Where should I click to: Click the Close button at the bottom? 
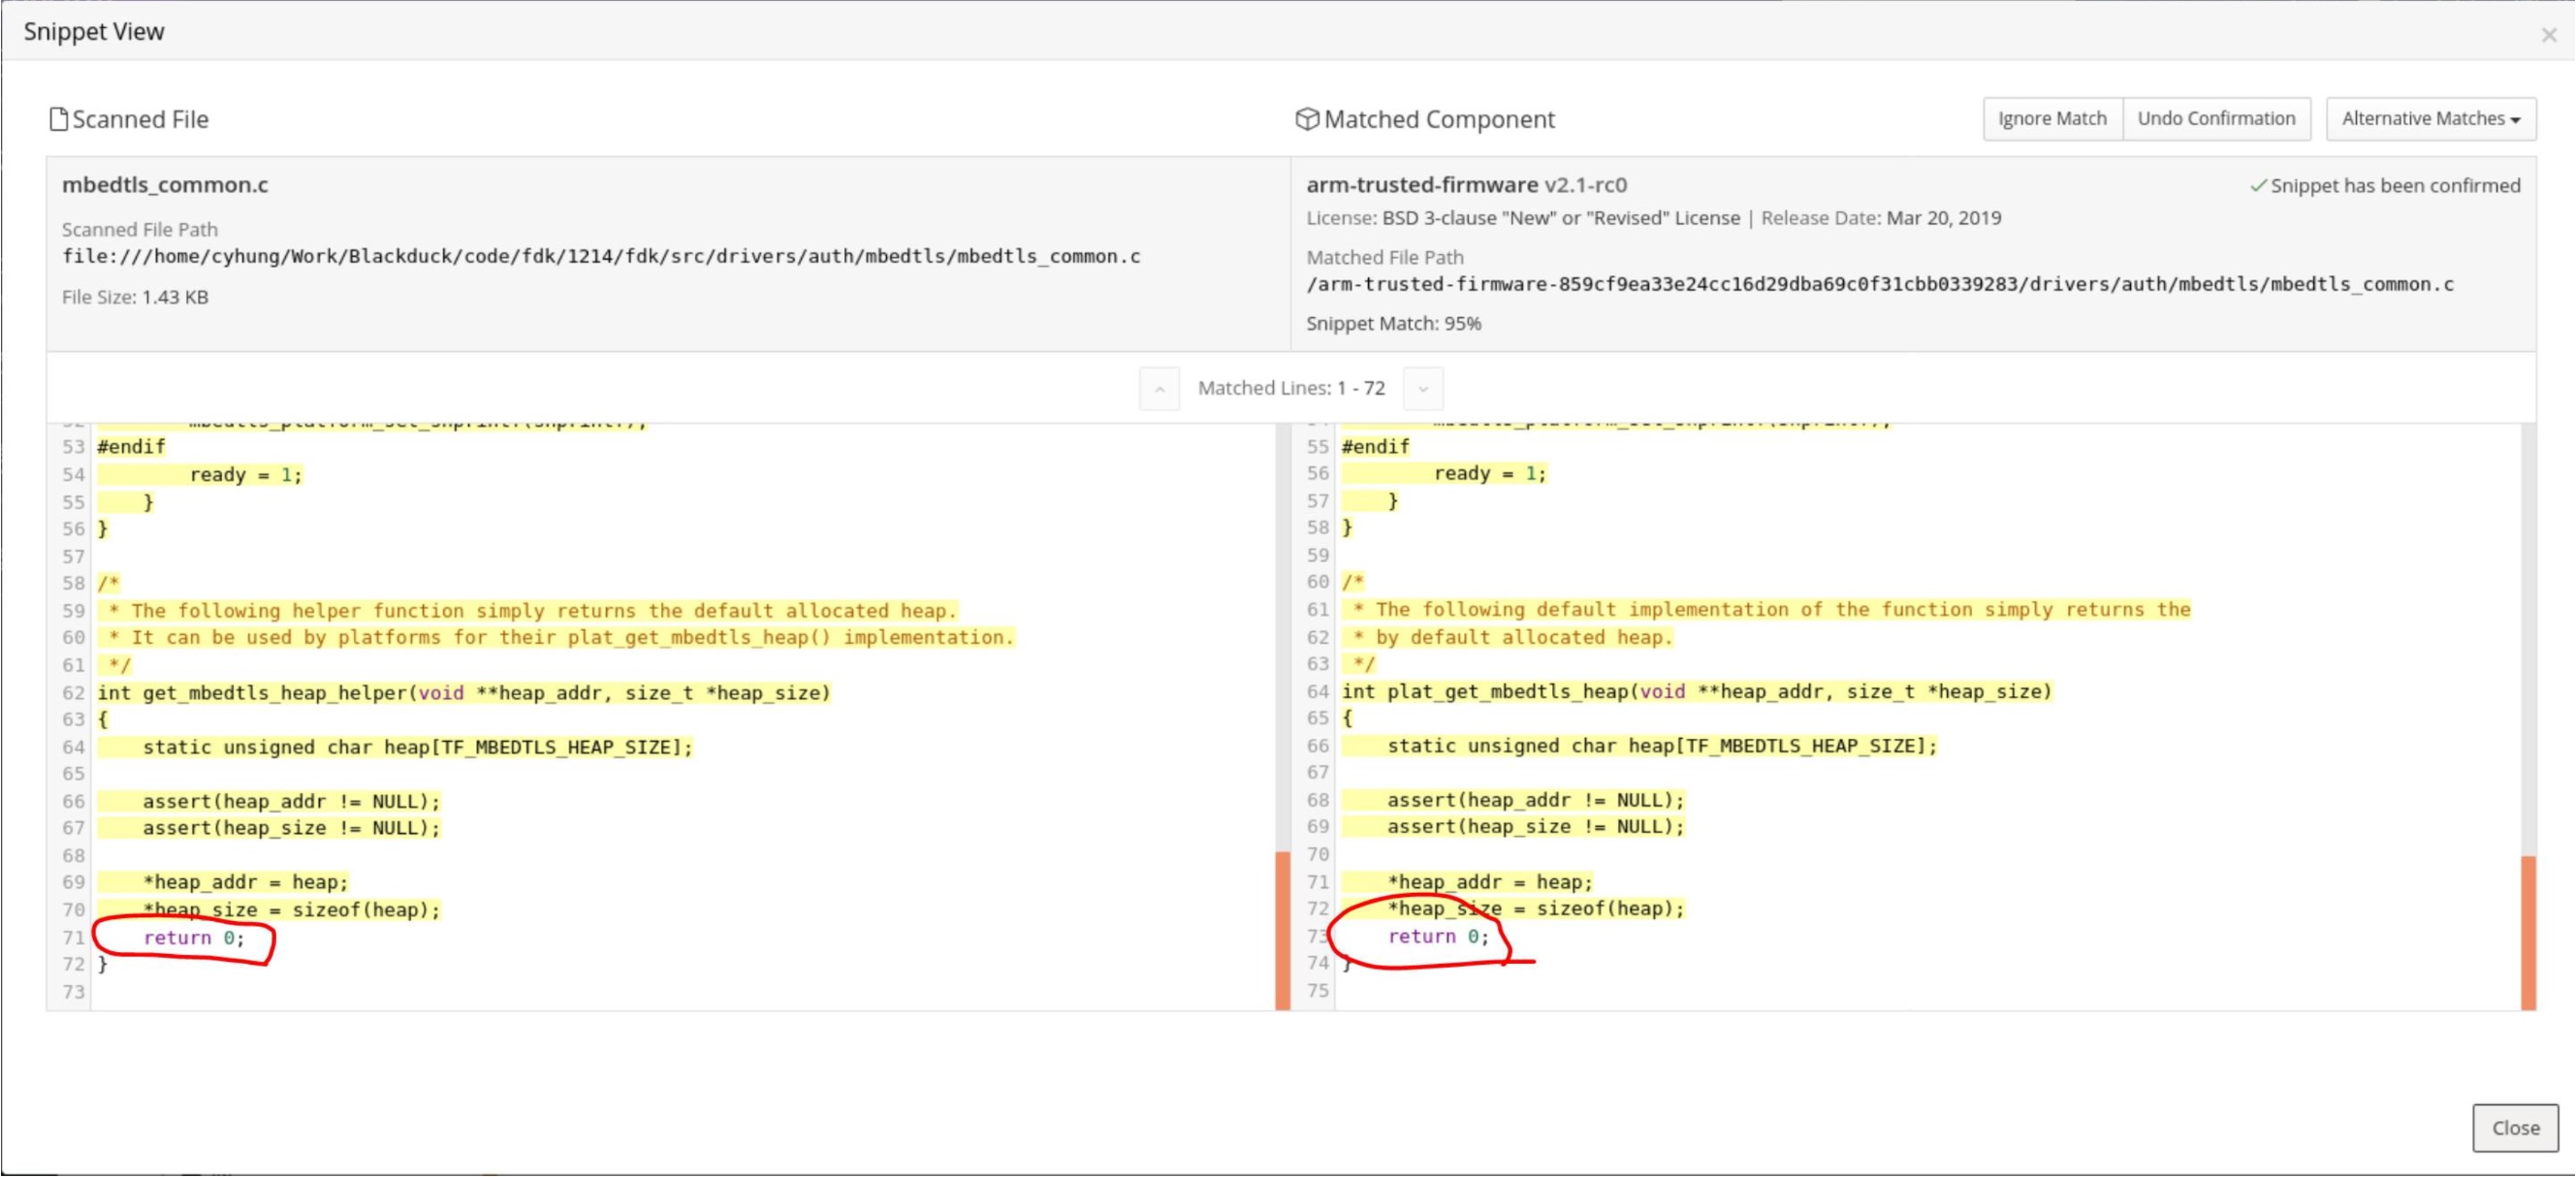[2515, 1127]
